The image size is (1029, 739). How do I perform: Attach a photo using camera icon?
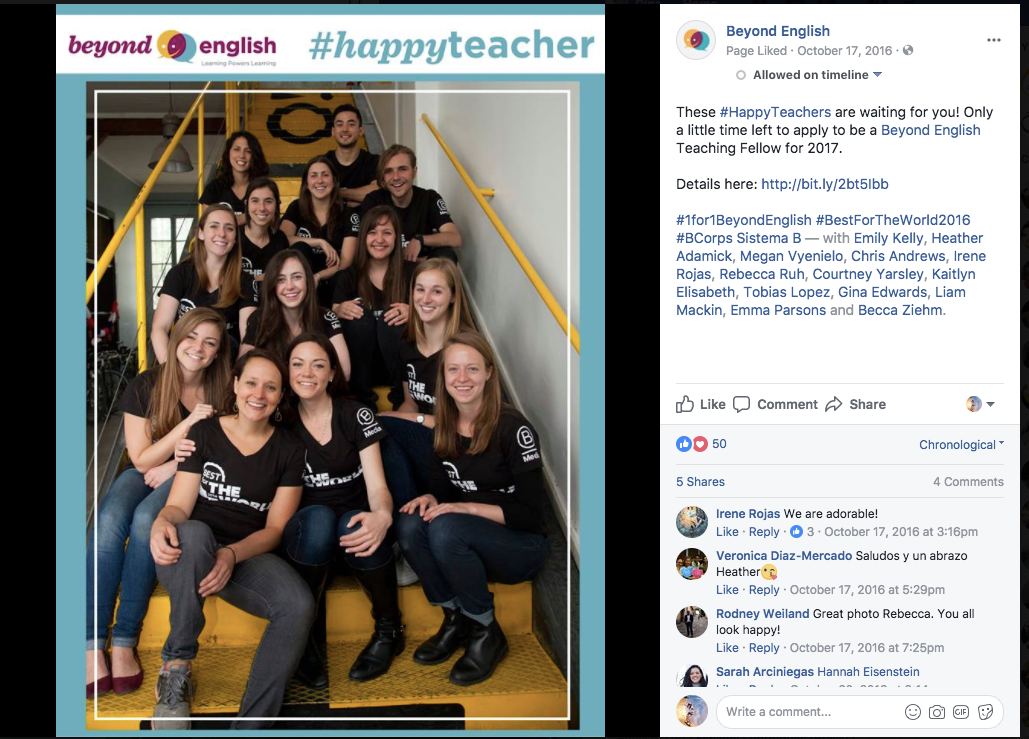(936, 712)
